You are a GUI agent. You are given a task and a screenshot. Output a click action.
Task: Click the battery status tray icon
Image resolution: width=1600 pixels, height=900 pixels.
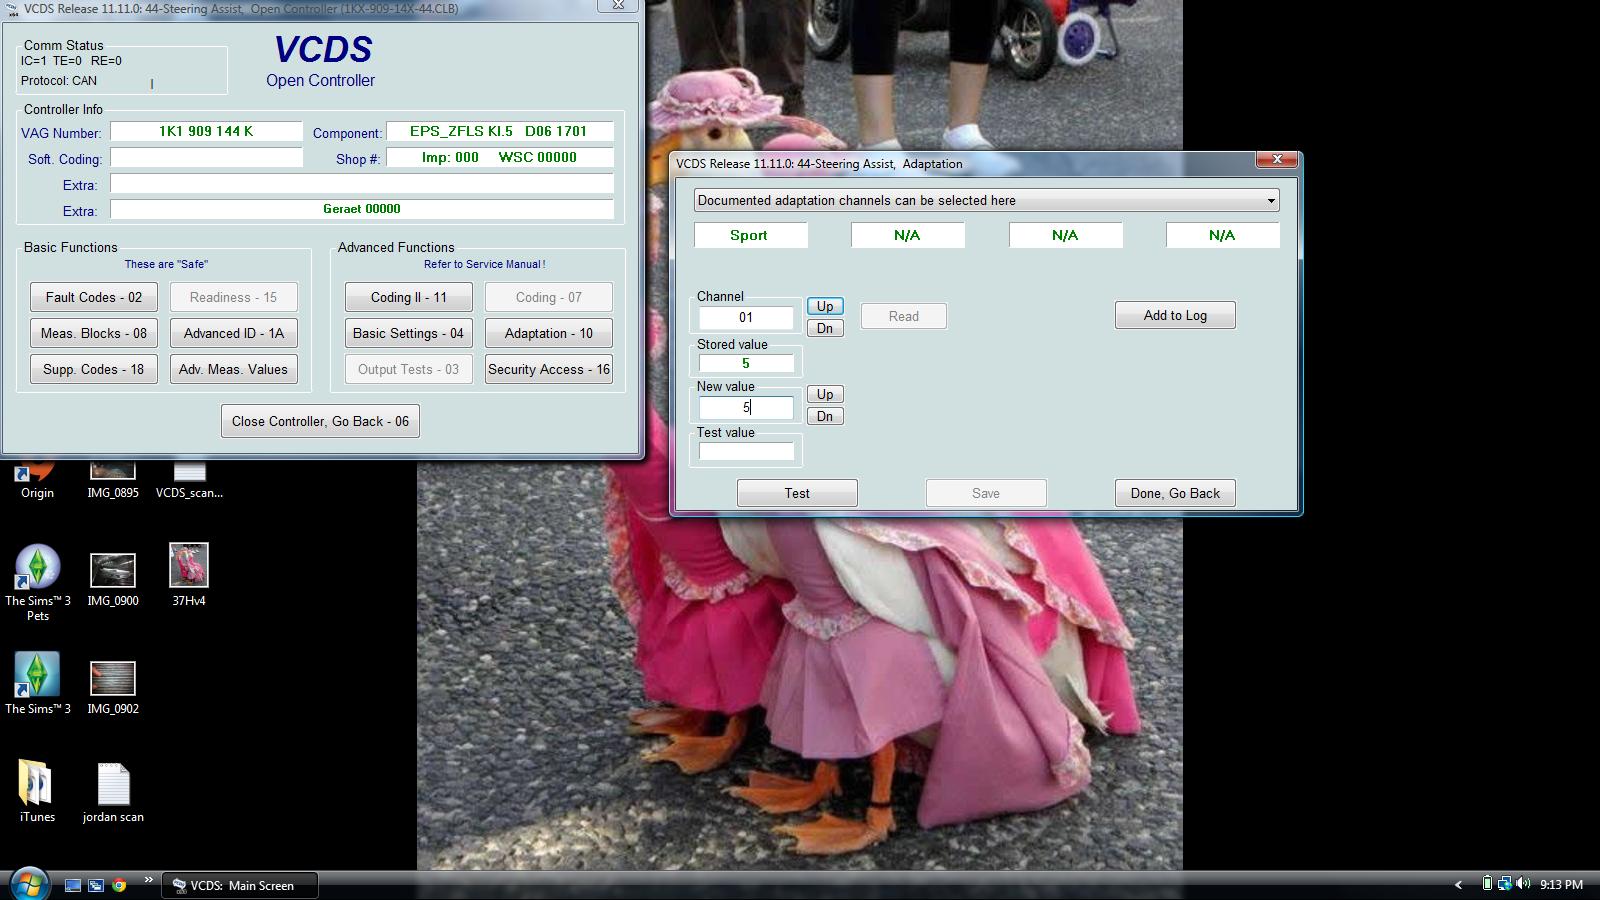click(x=1487, y=884)
